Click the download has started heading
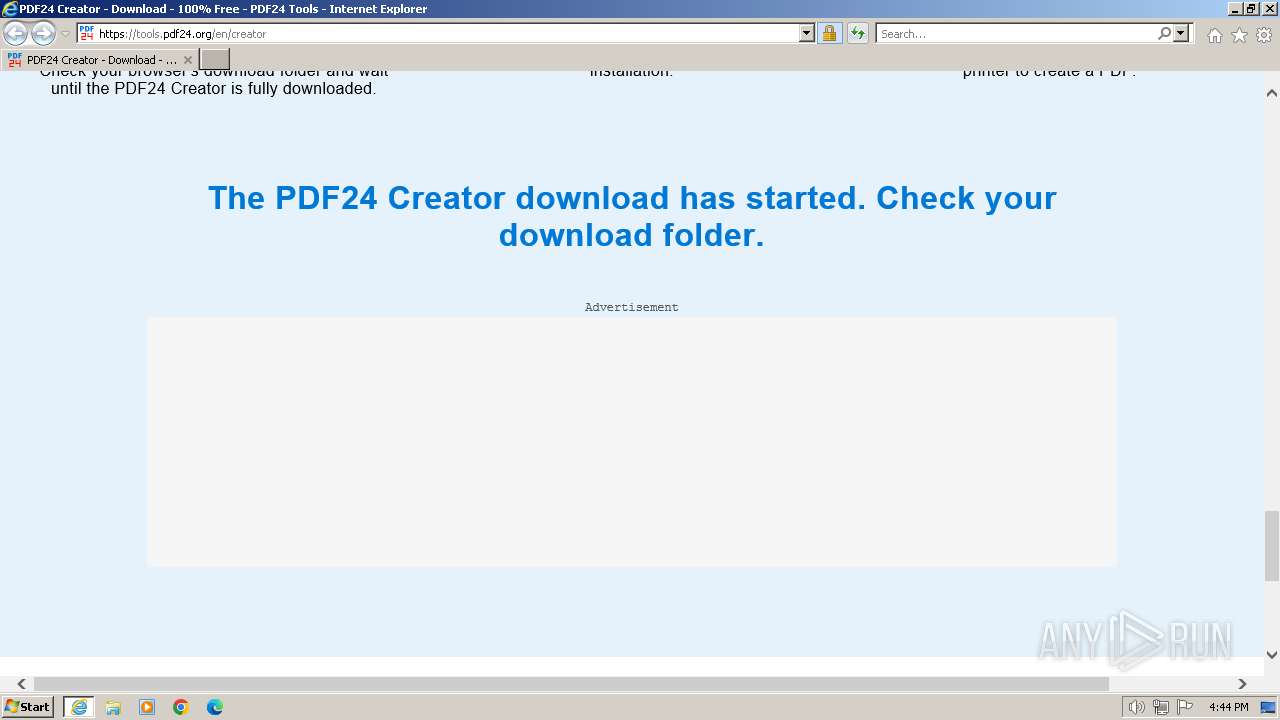1280x720 pixels. point(632,216)
